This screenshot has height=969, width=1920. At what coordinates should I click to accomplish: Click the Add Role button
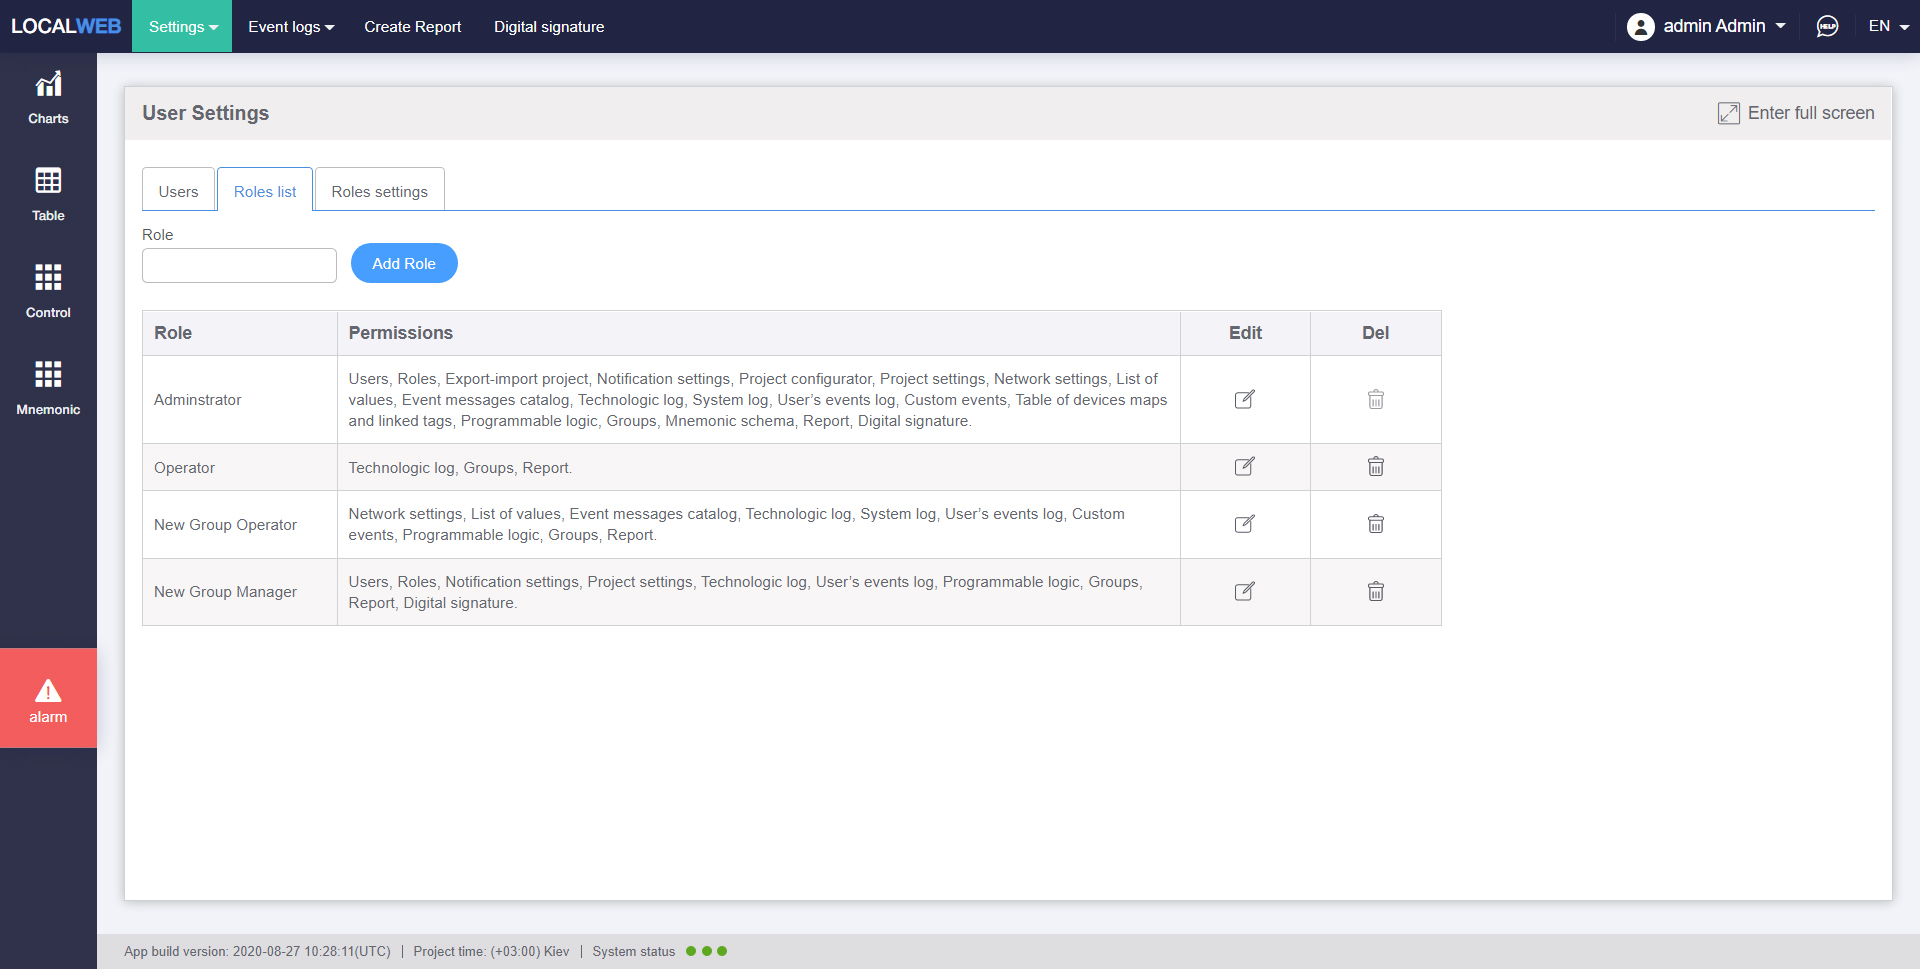[x=404, y=264]
